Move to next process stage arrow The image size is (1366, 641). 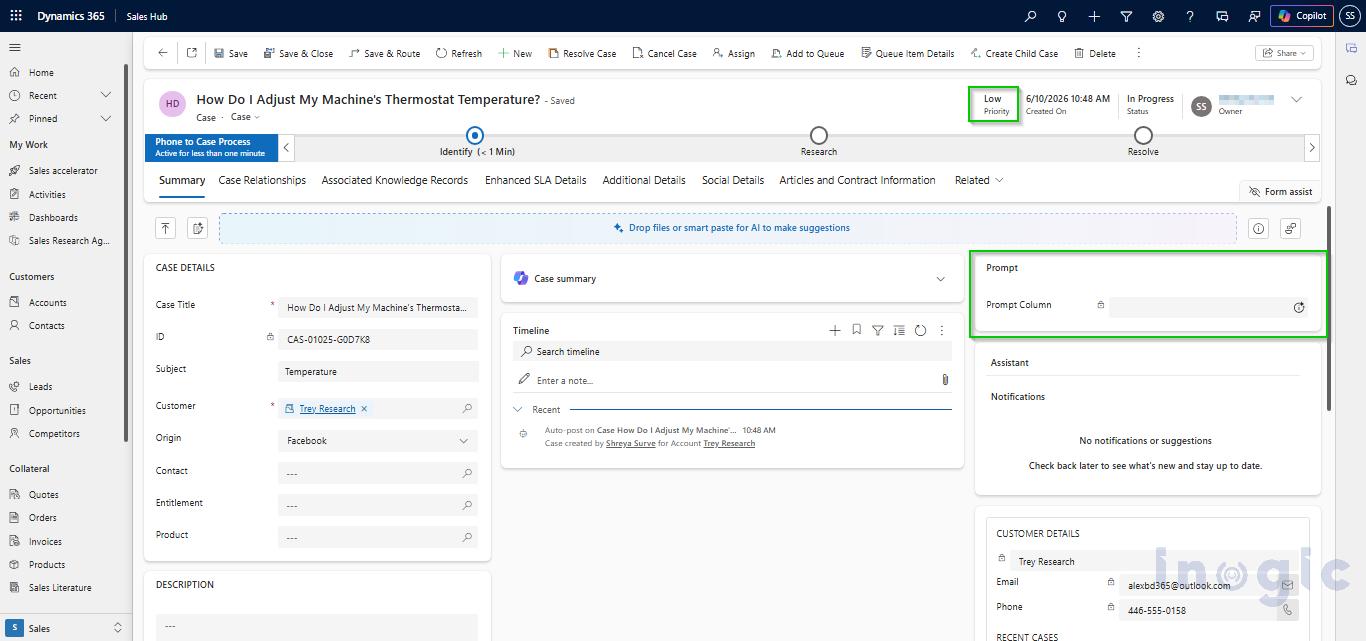(1312, 148)
